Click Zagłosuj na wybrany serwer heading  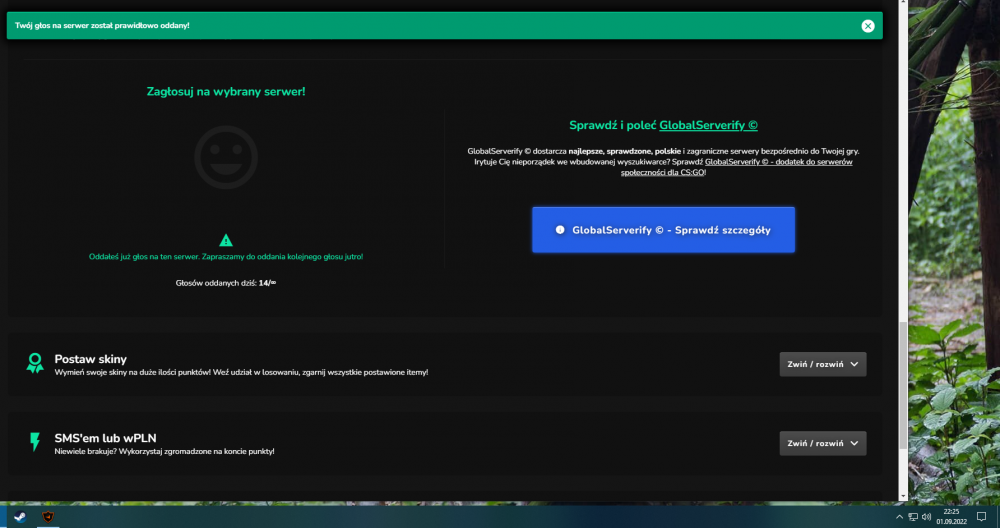point(226,91)
